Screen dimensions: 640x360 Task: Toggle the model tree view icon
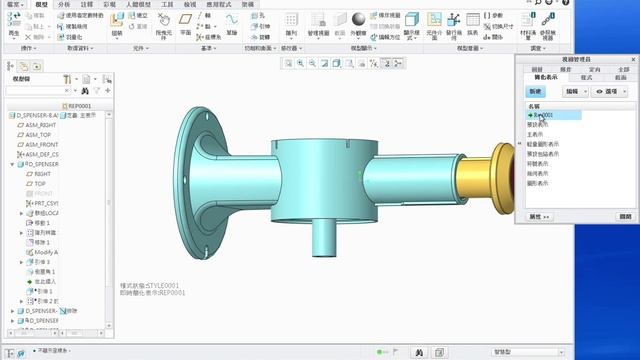pos(10,66)
